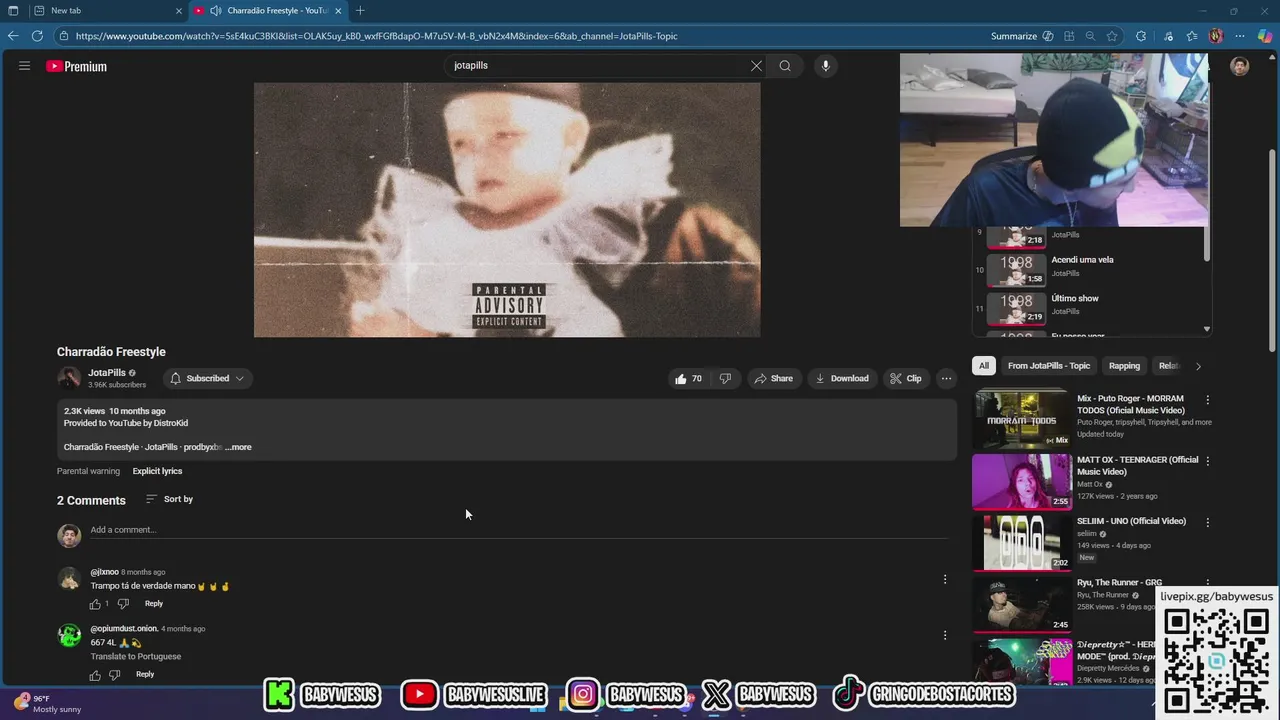
Task: Clear the jotapills search text
Action: tap(756, 66)
